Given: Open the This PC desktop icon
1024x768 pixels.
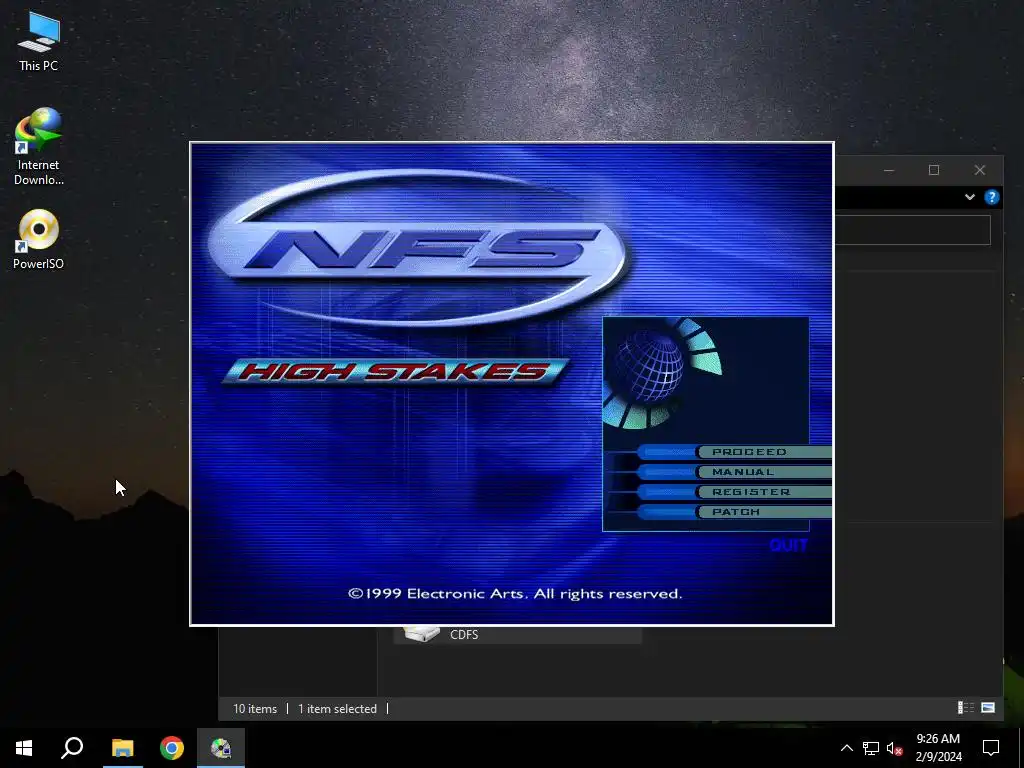Looking at the screenshot, I should pyautogui.click(x=38, y=41).
